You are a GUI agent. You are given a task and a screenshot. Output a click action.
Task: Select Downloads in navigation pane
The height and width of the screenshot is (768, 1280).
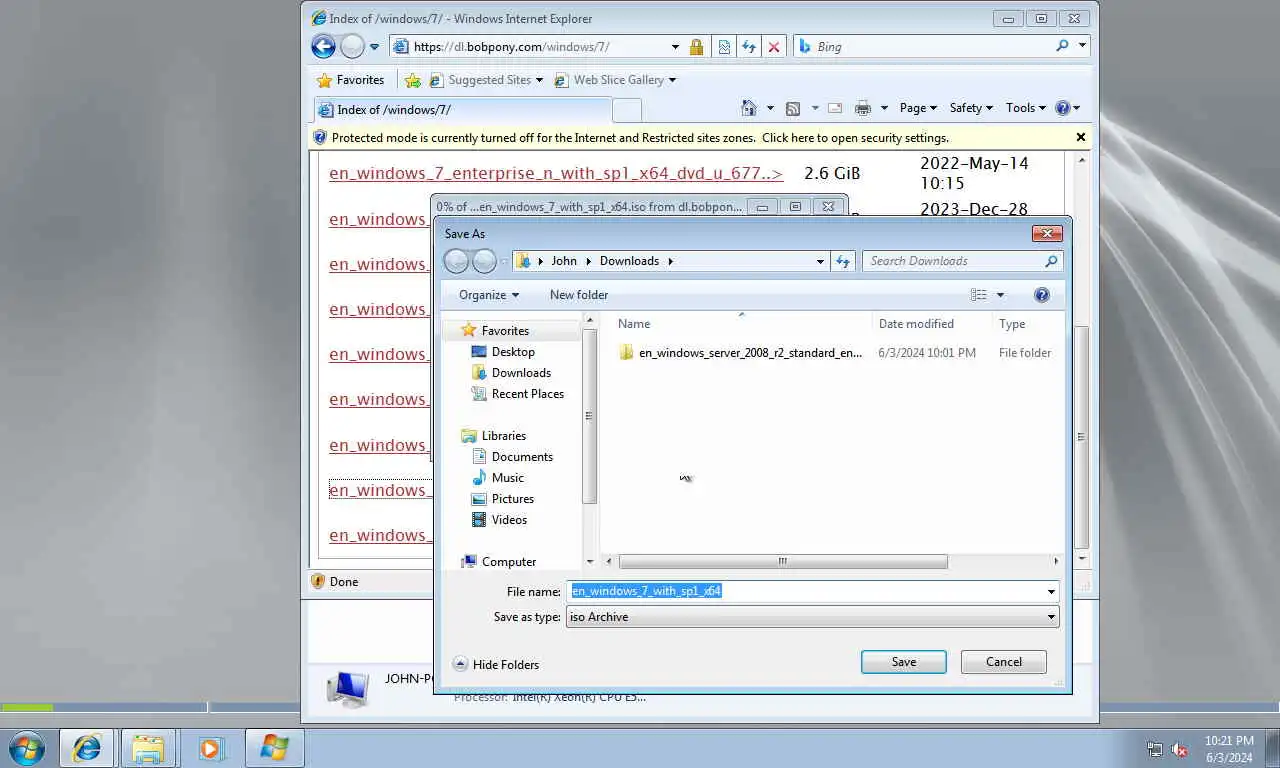(521, 373)
